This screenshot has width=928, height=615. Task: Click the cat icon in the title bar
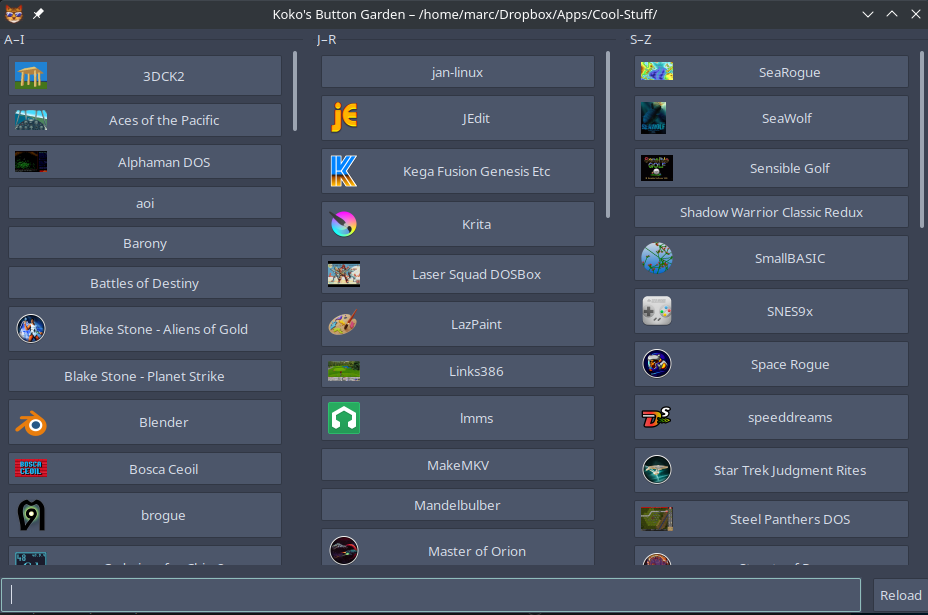[x=12, y=14]
